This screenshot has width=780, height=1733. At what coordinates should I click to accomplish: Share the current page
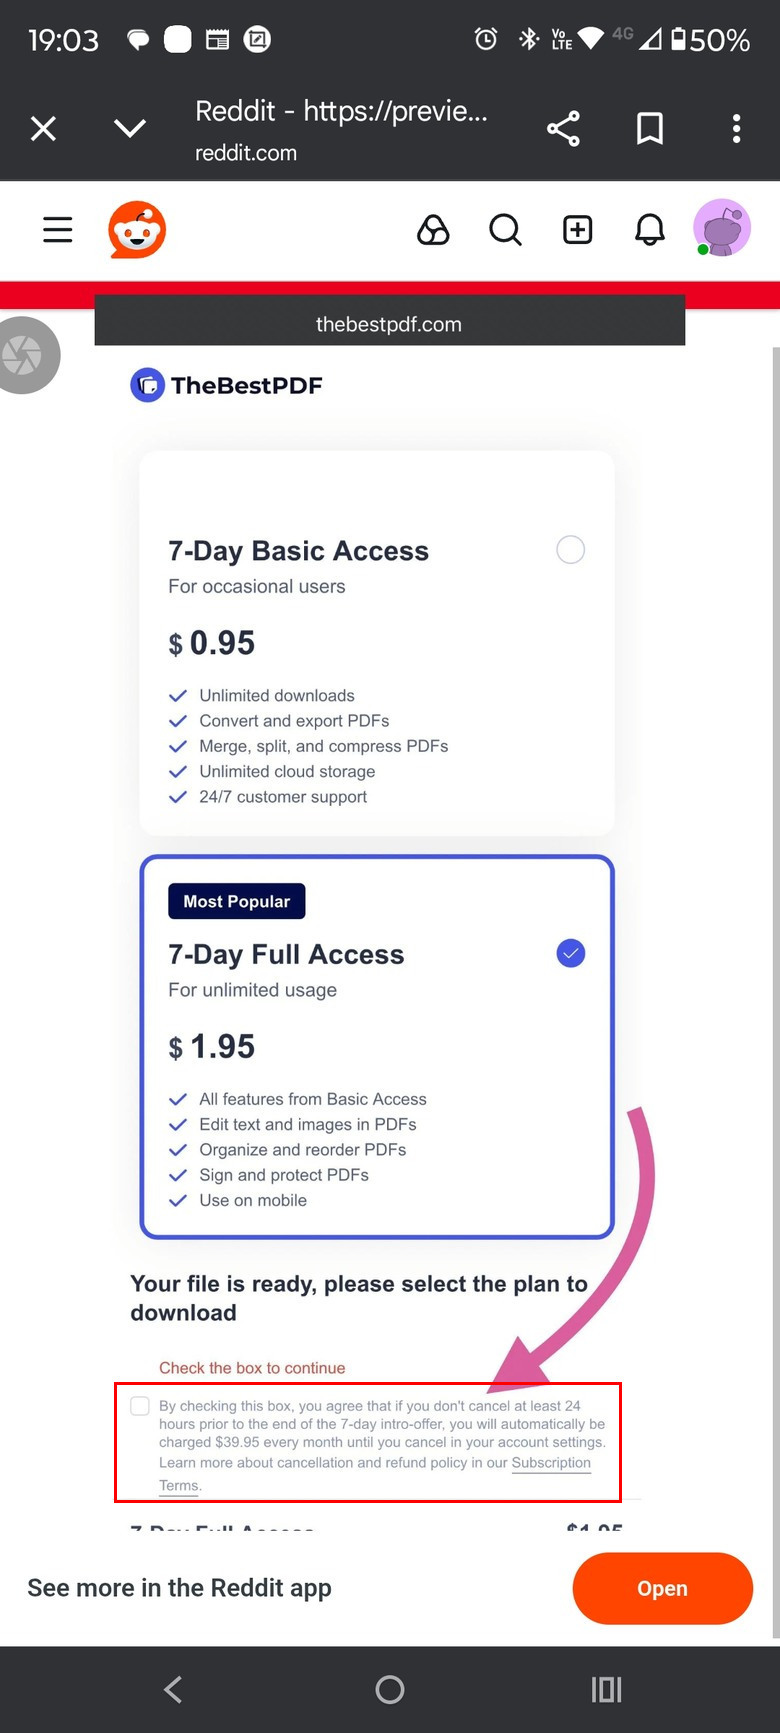pos(563,129)
